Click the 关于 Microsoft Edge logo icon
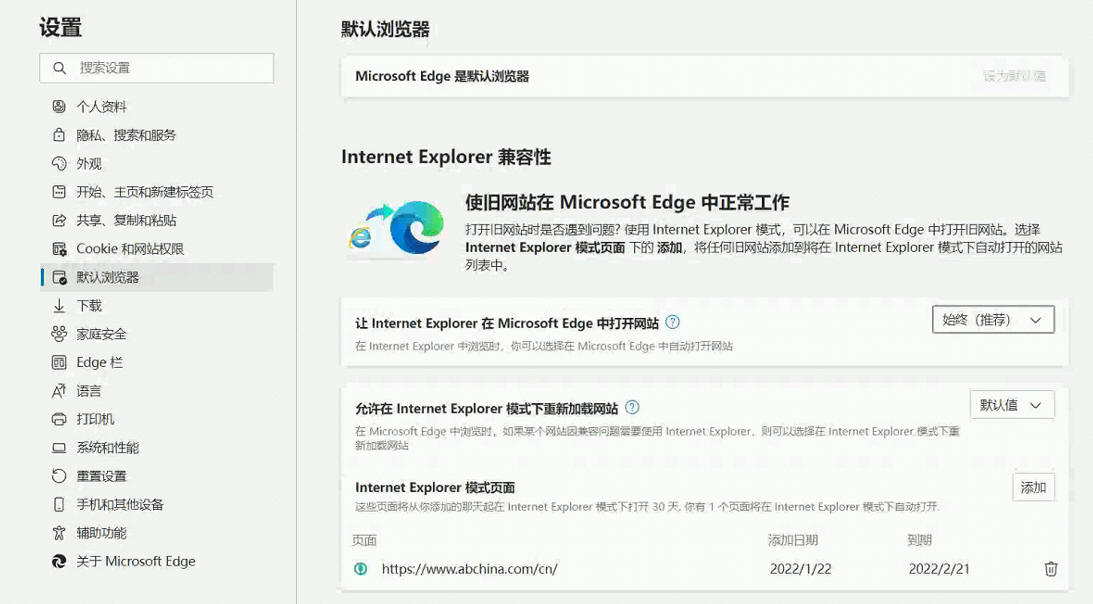The image size is (1093, 604). coord(59,561)
